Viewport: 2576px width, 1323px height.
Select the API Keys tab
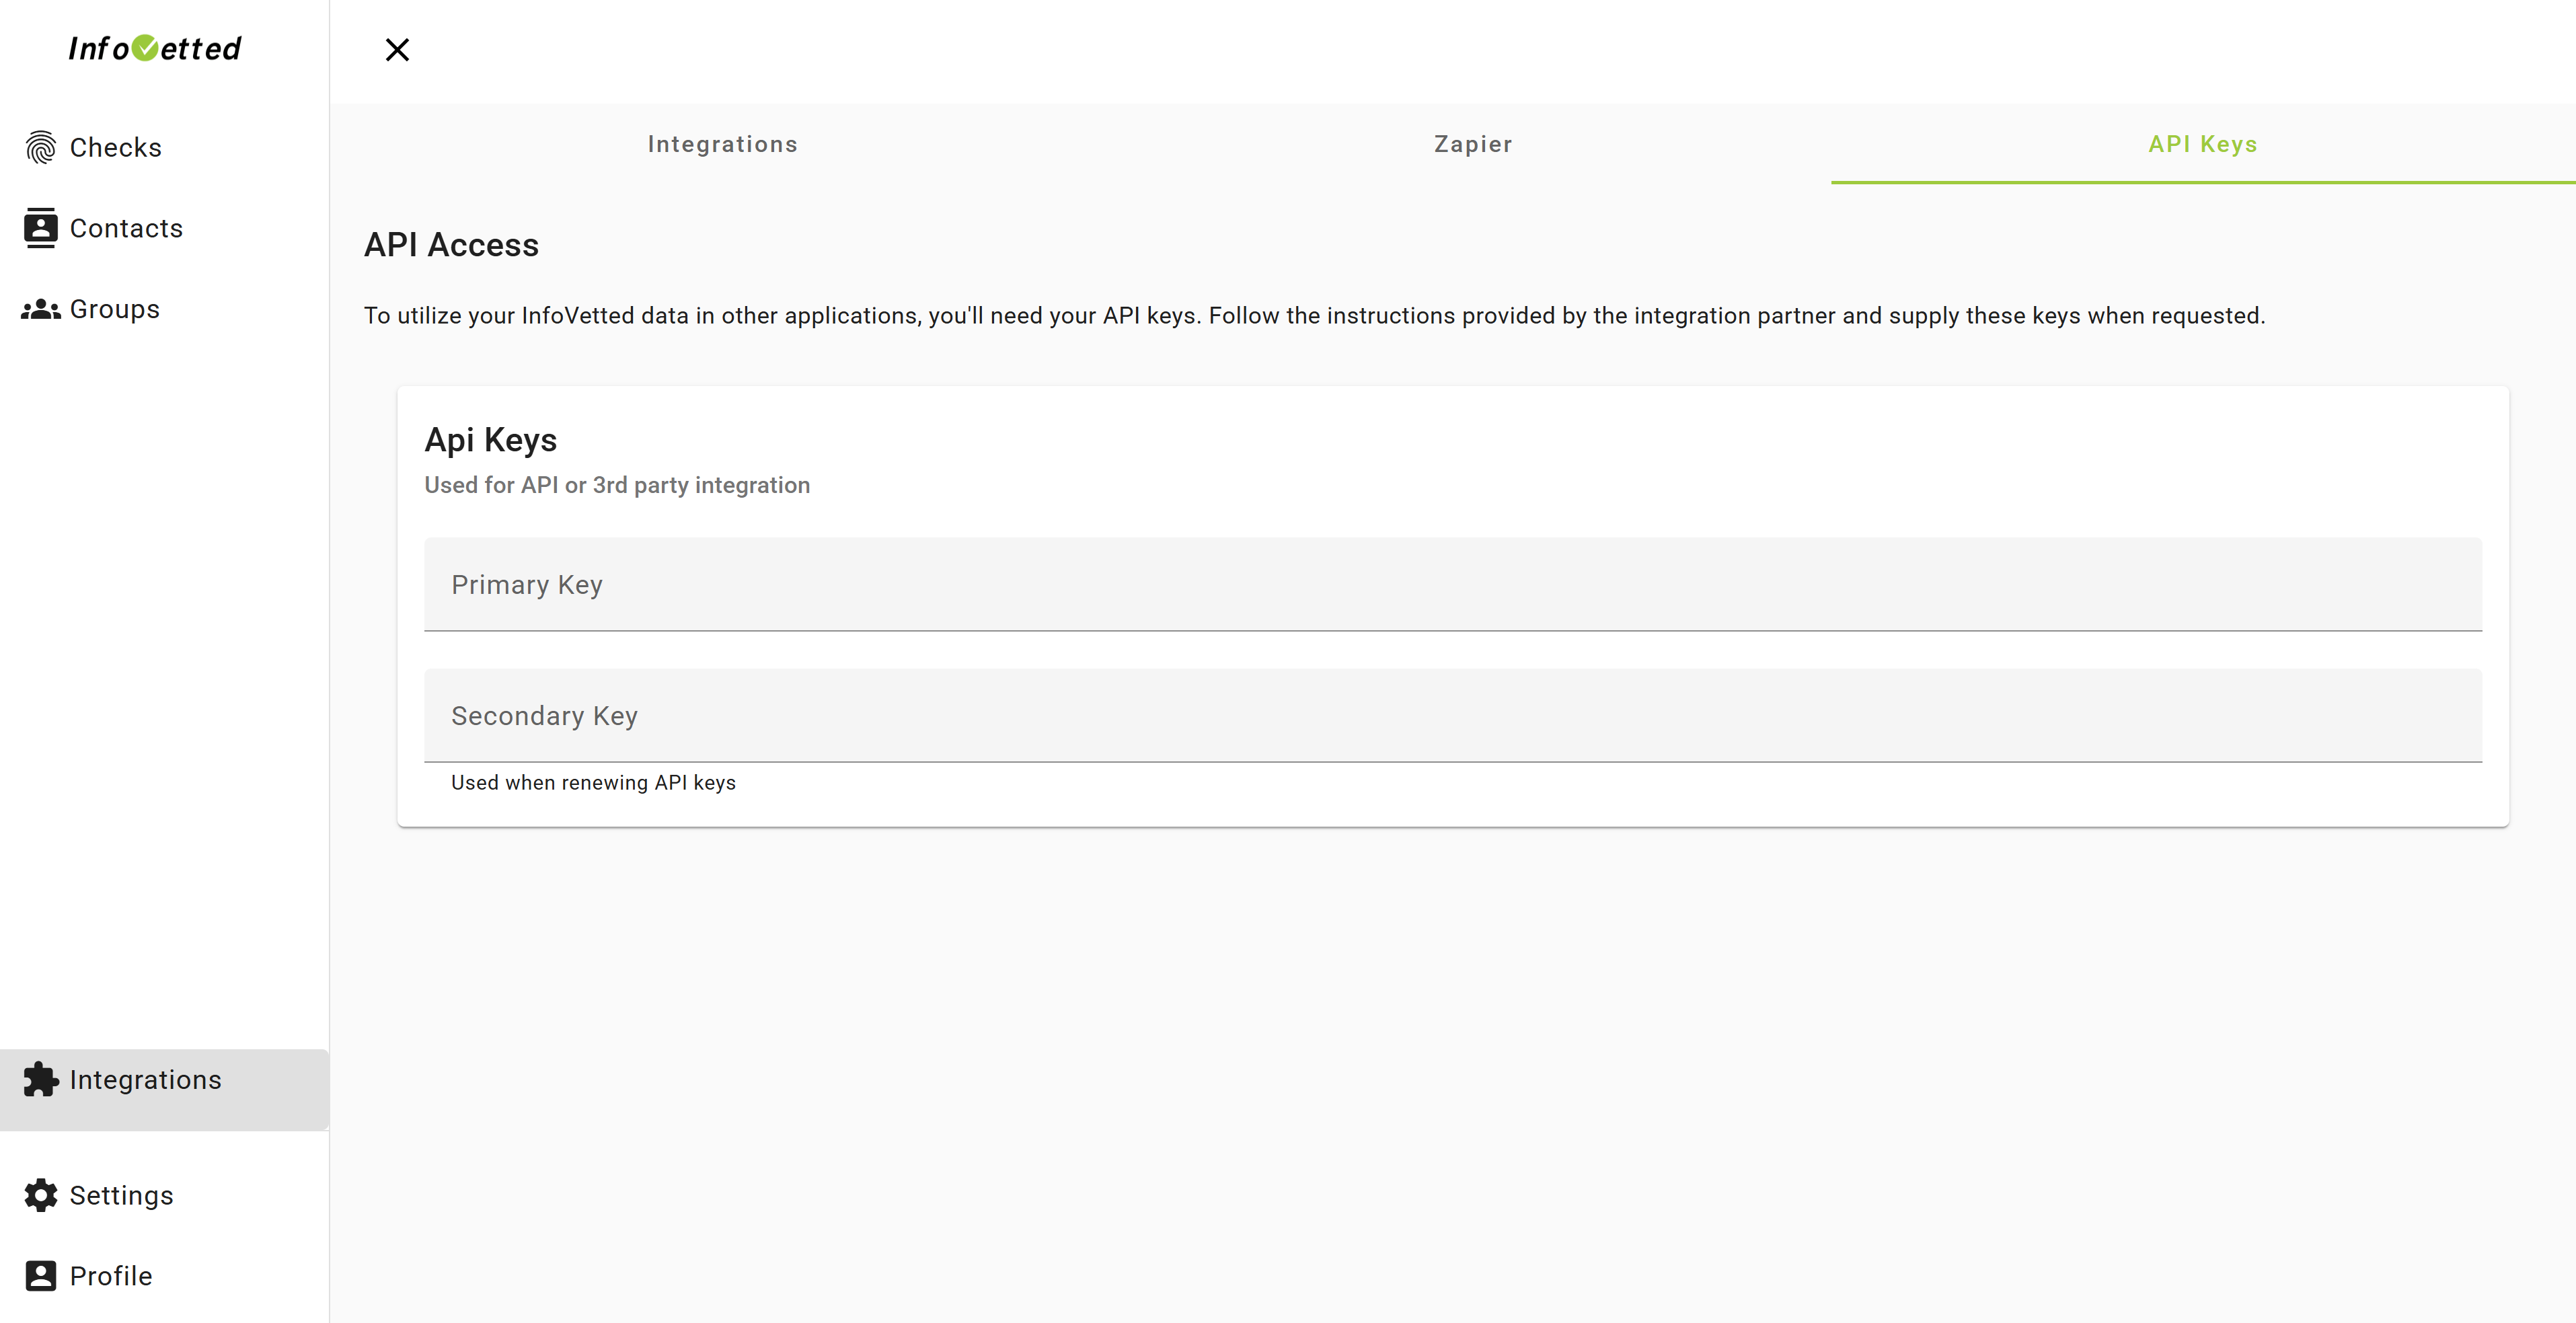2202,144
